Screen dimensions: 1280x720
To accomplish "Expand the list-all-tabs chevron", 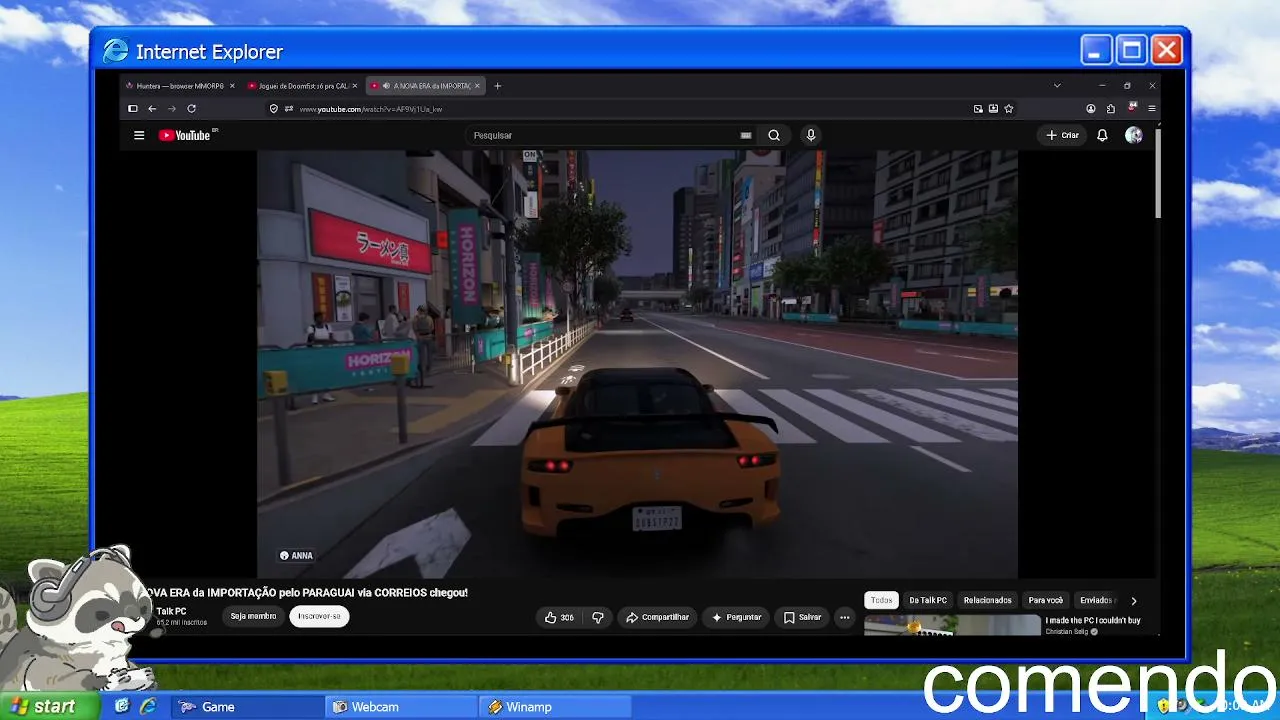I will click(x=1057, y=86).
